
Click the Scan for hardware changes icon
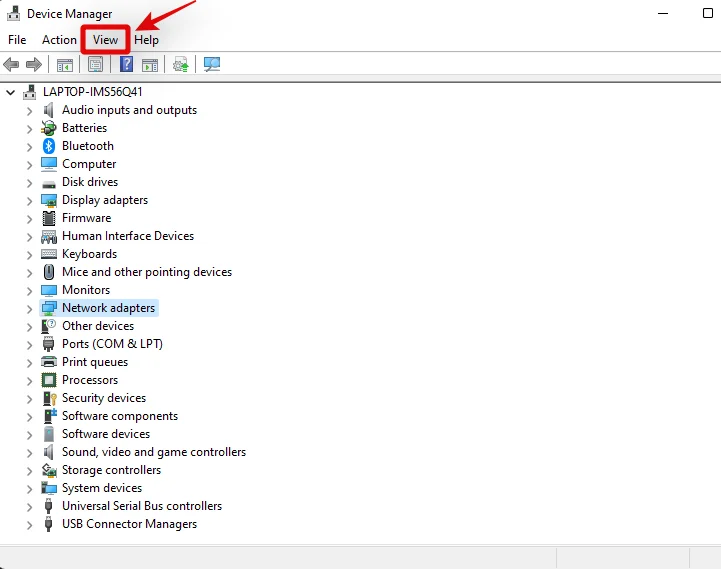pyautogui.click(x=212, y=64)
